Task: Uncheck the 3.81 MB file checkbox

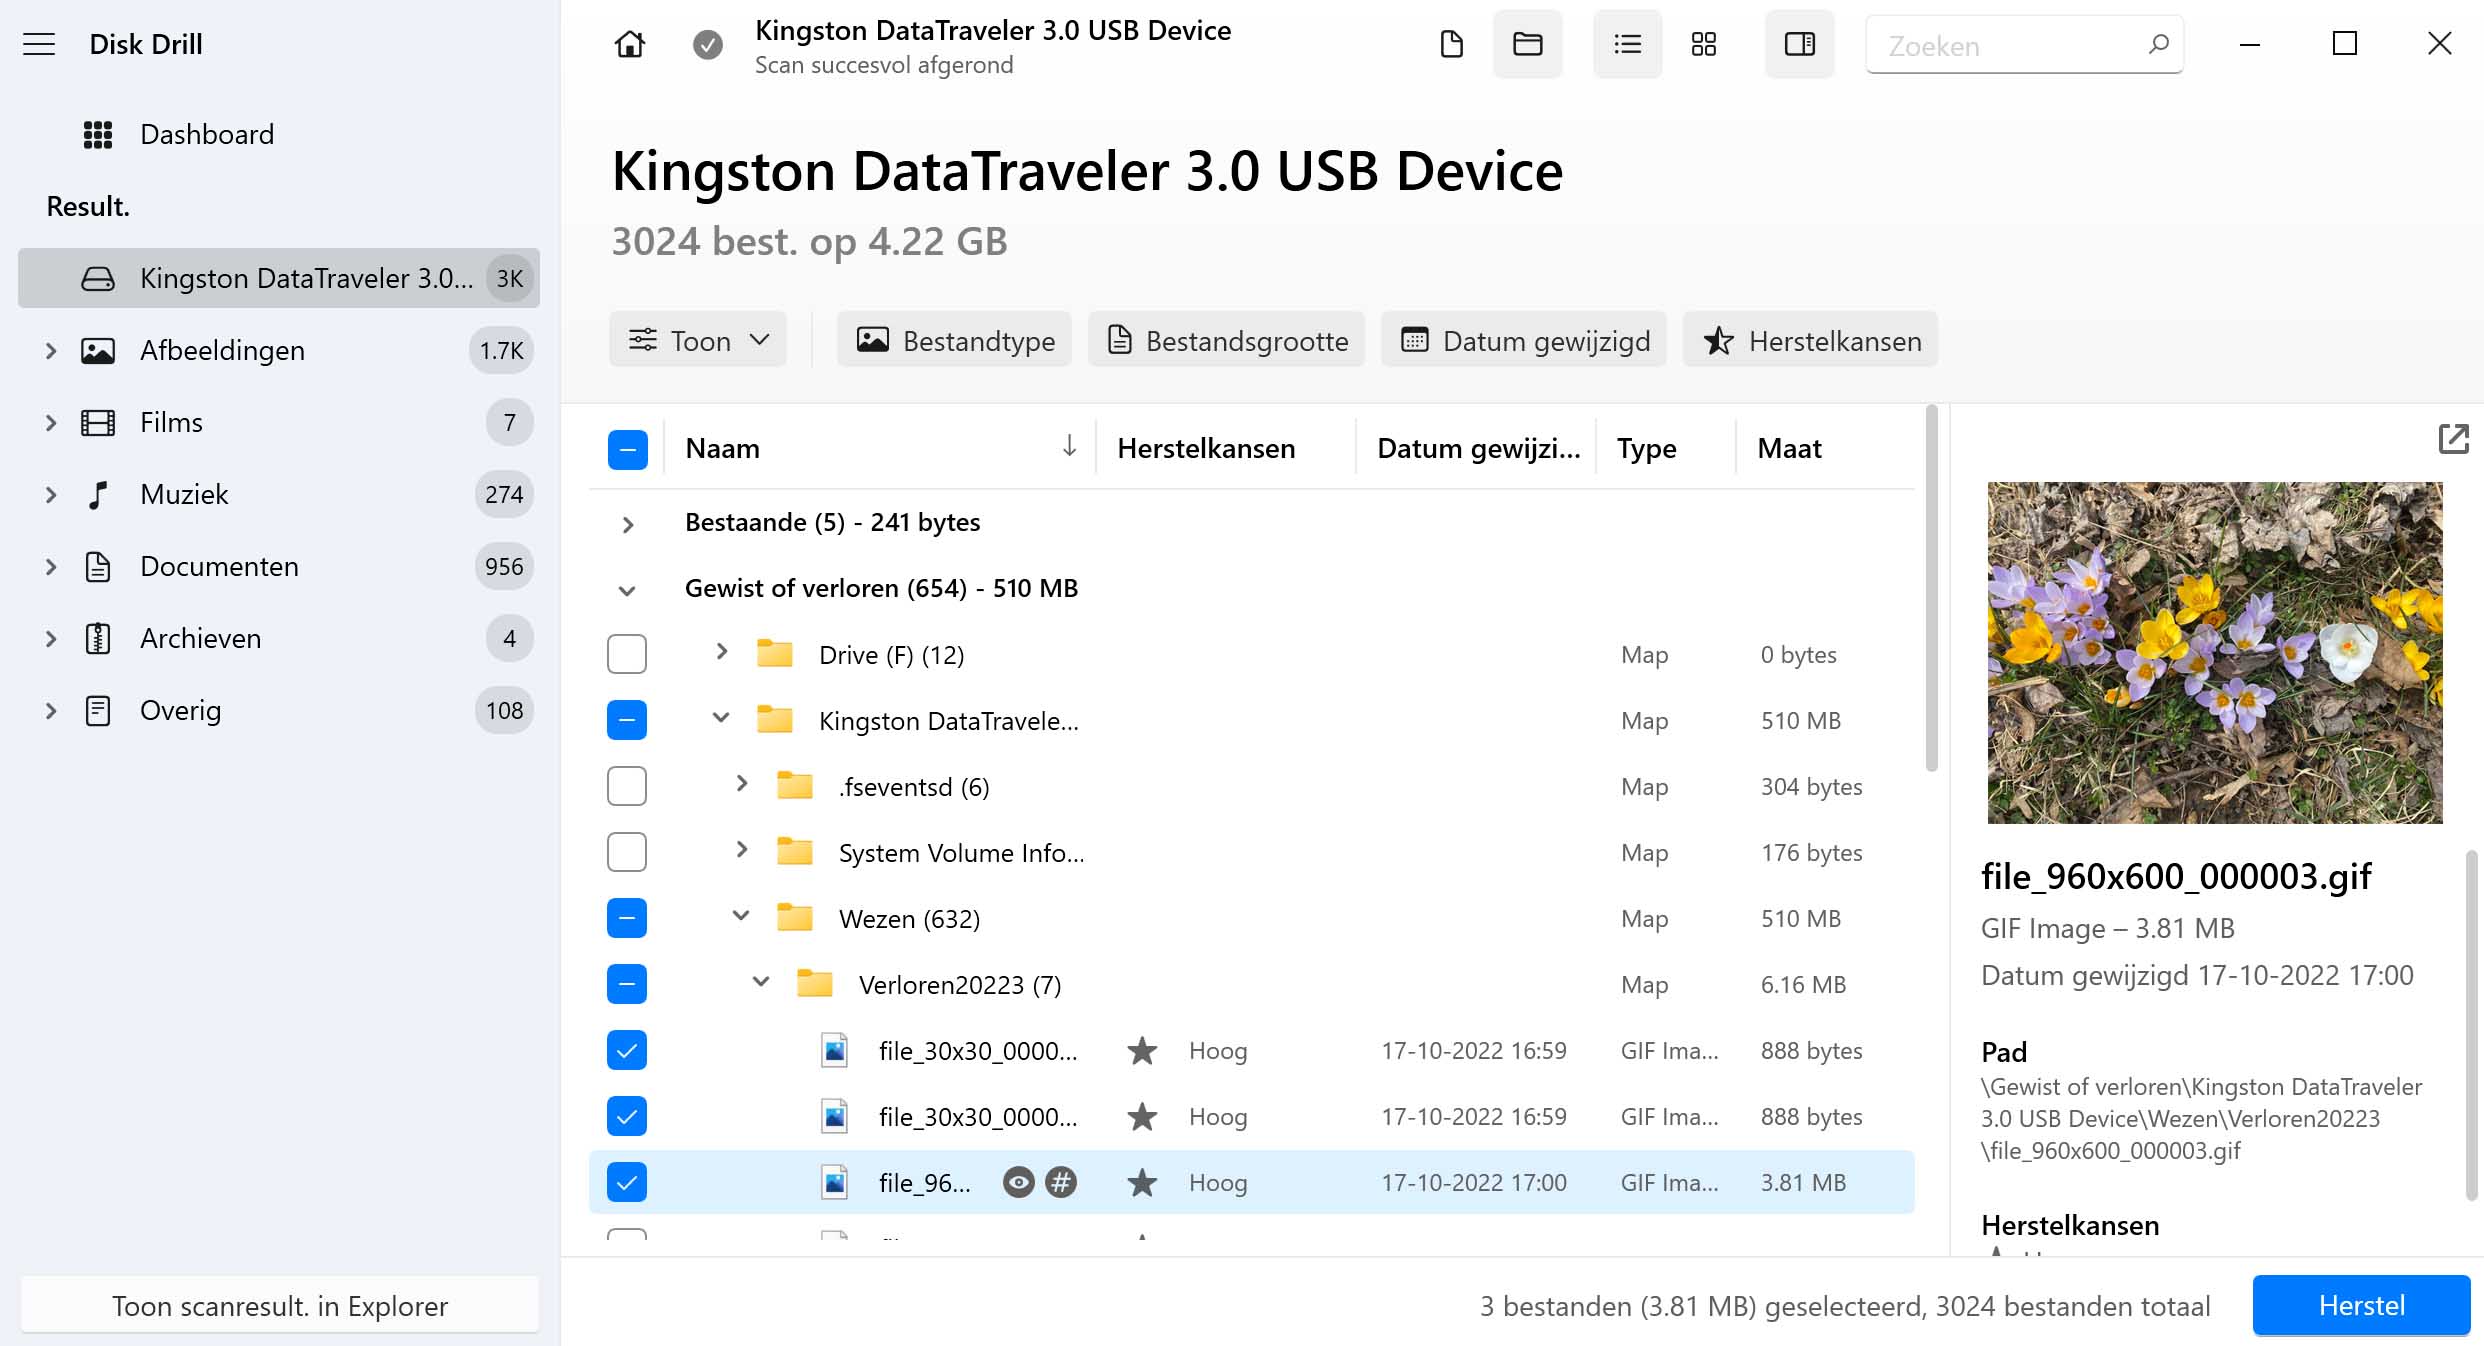Action: (x=627, y=1182)
